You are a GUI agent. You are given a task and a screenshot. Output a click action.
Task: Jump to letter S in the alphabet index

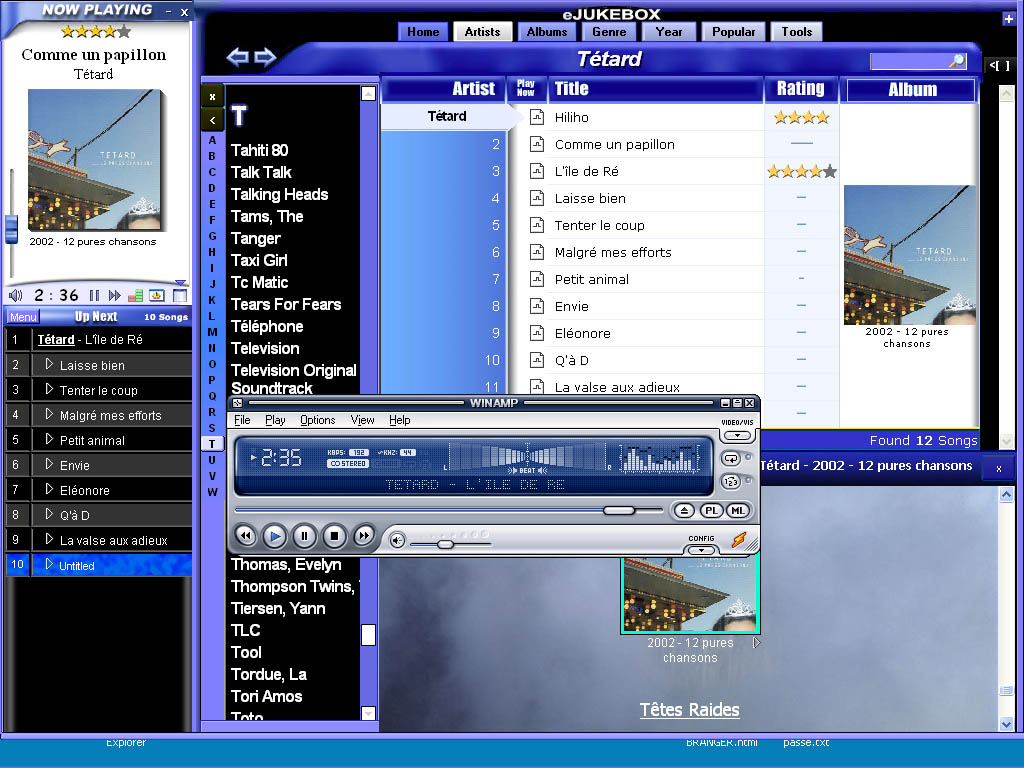(212, 428)
